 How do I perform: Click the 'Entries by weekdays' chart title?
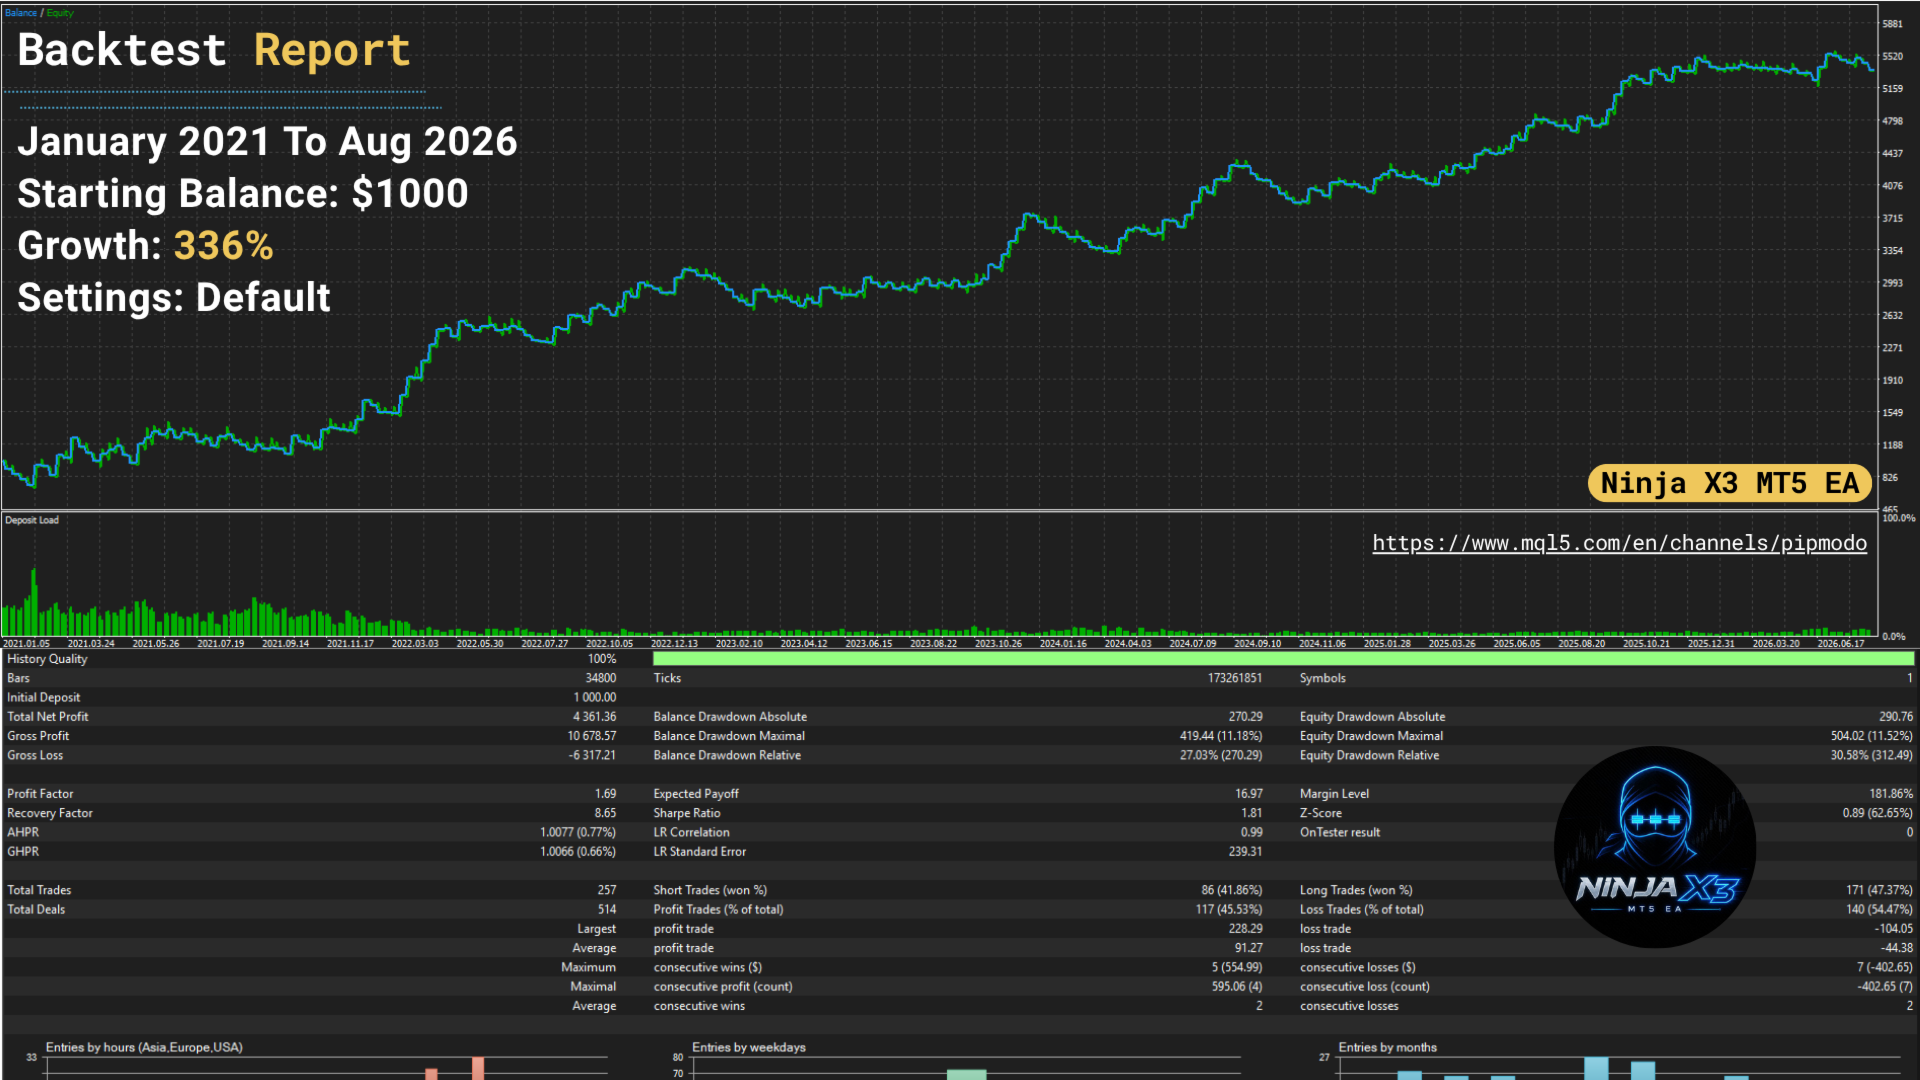tap(749, 1048)
